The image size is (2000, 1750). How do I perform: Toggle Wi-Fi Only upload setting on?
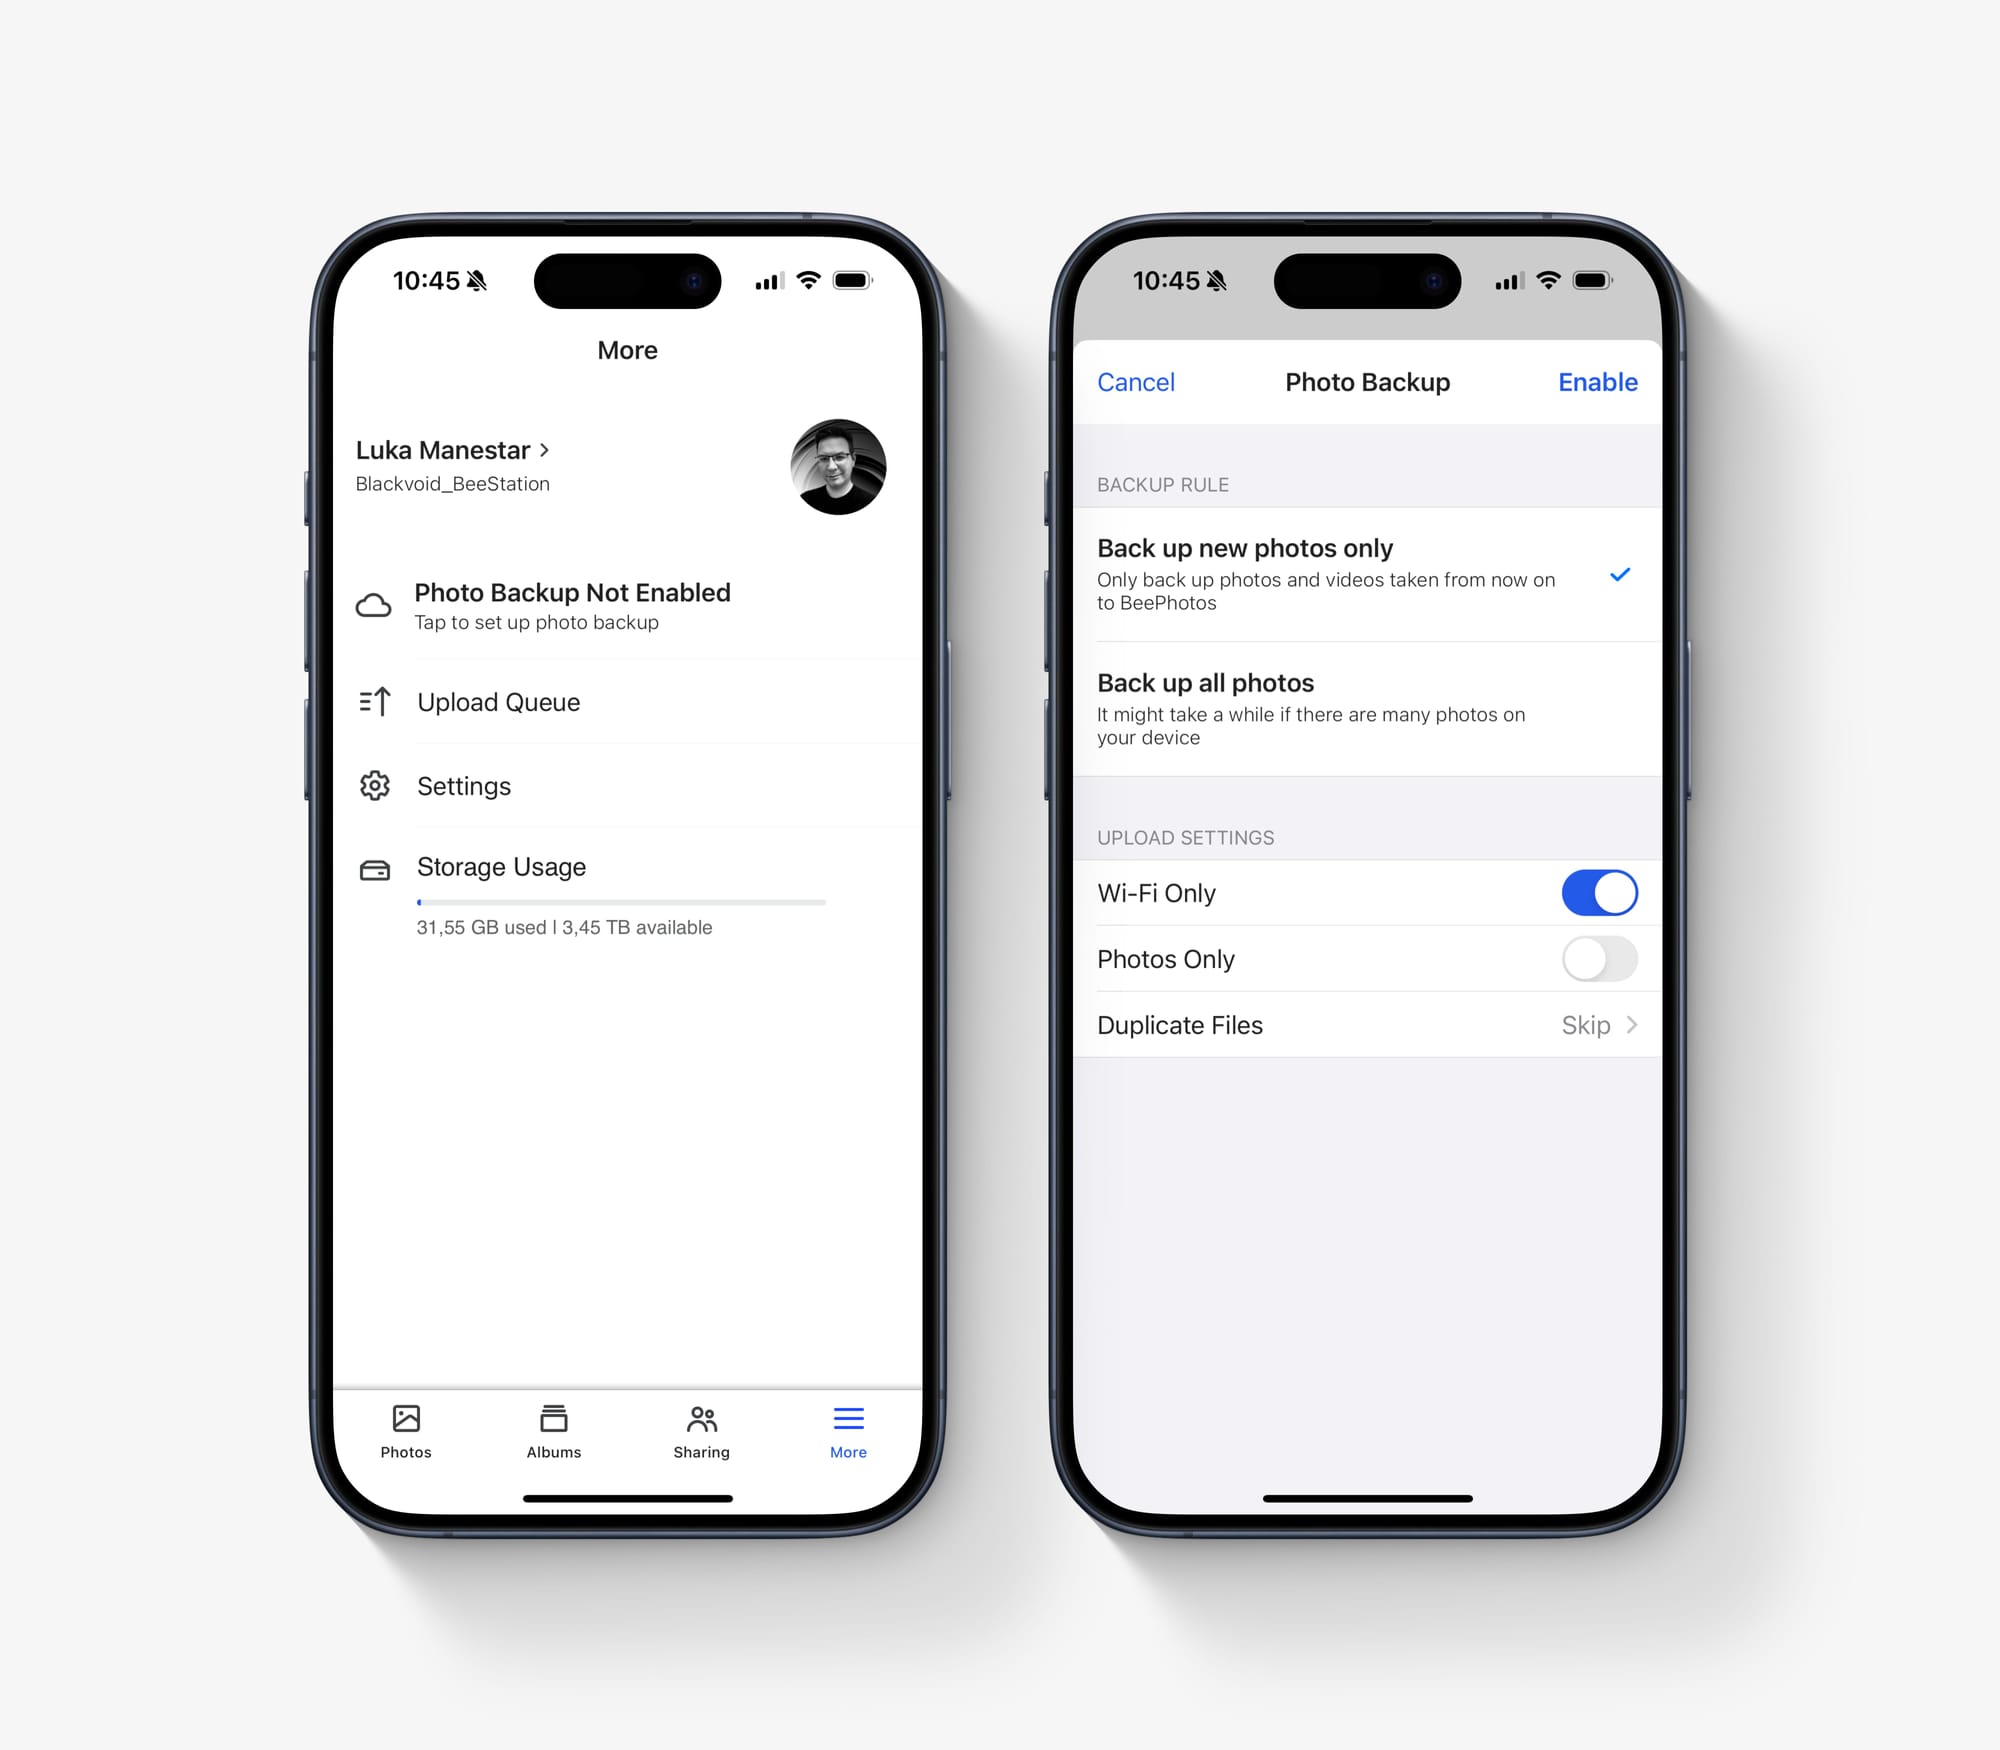1599,895
